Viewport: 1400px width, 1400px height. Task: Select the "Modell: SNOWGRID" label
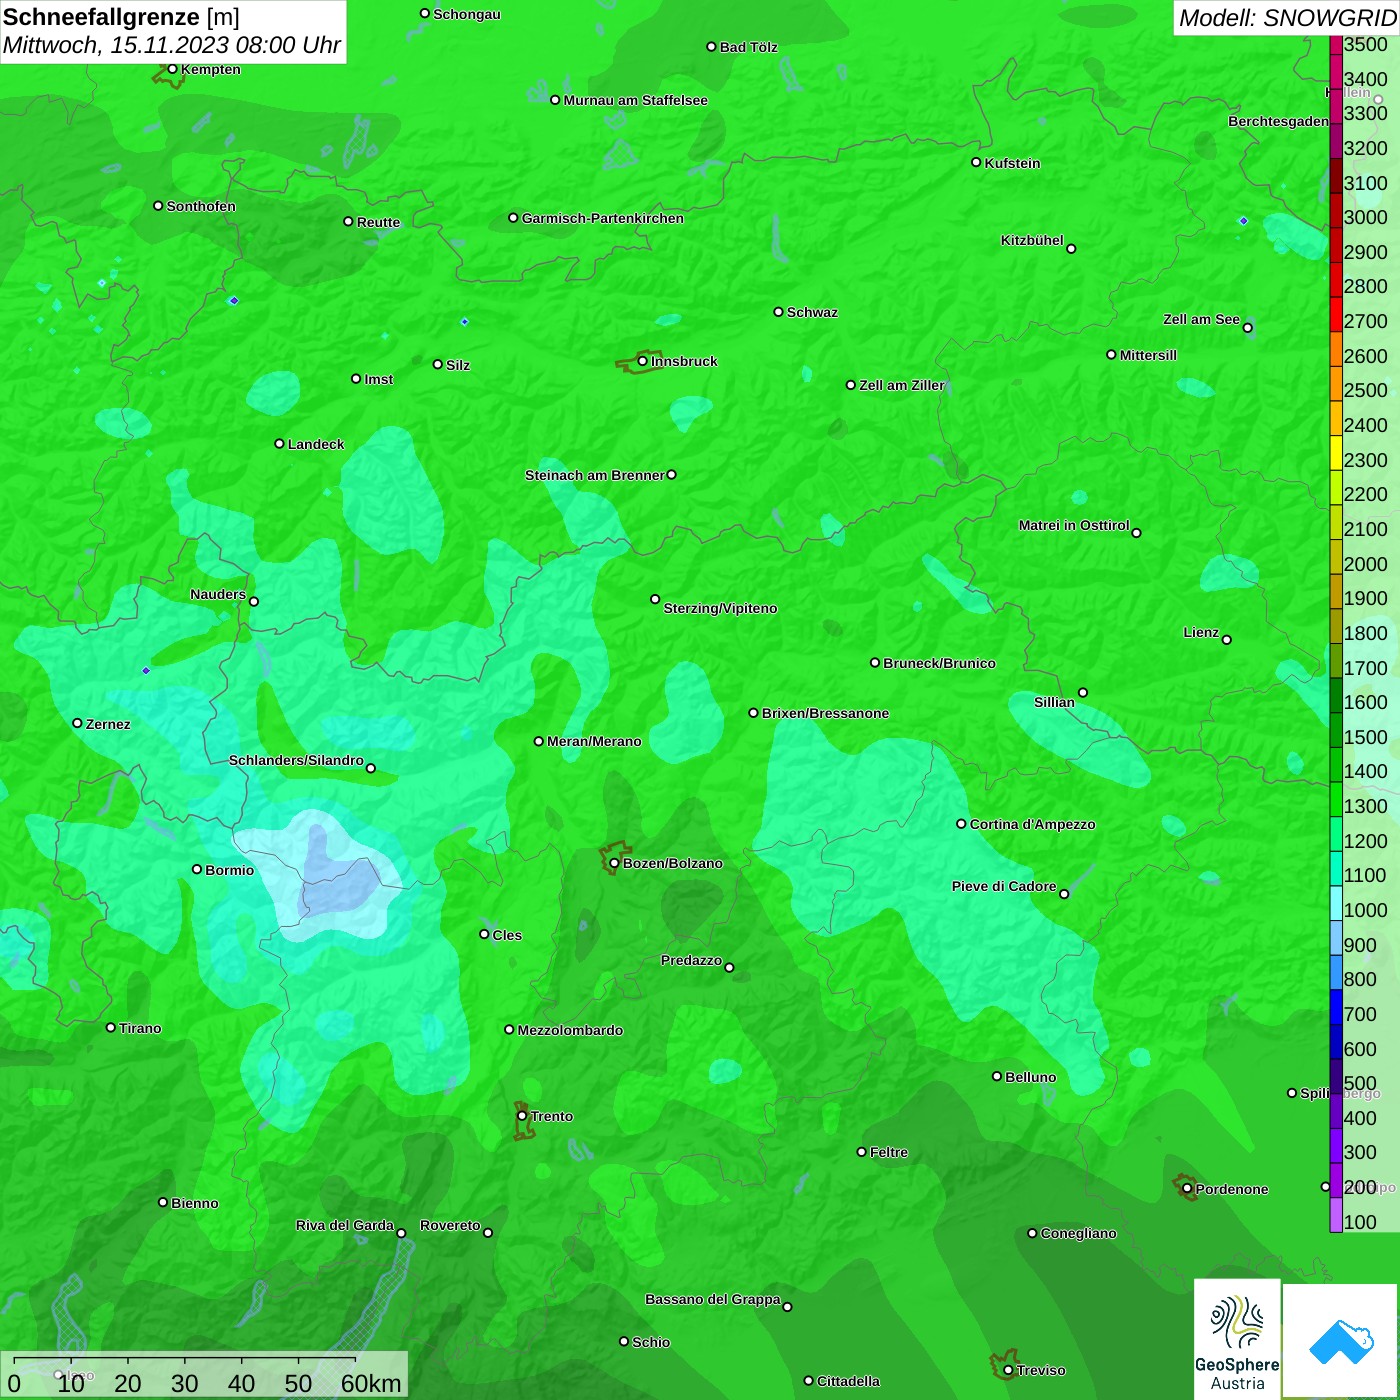click(x=1287, y=18)
